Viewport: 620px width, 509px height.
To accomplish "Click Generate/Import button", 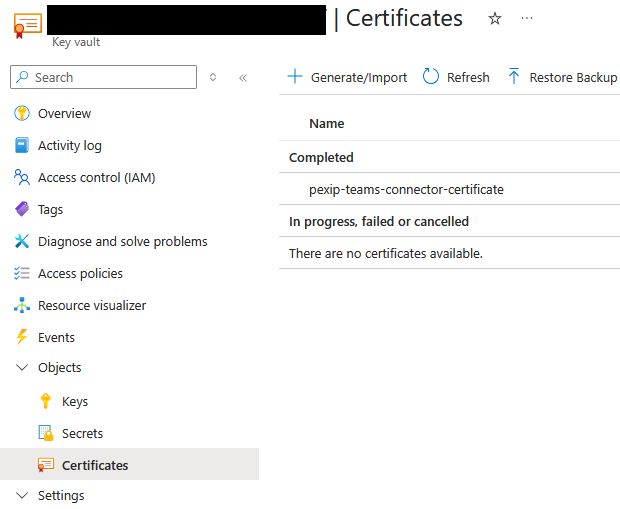I will [x=348, y=77].
